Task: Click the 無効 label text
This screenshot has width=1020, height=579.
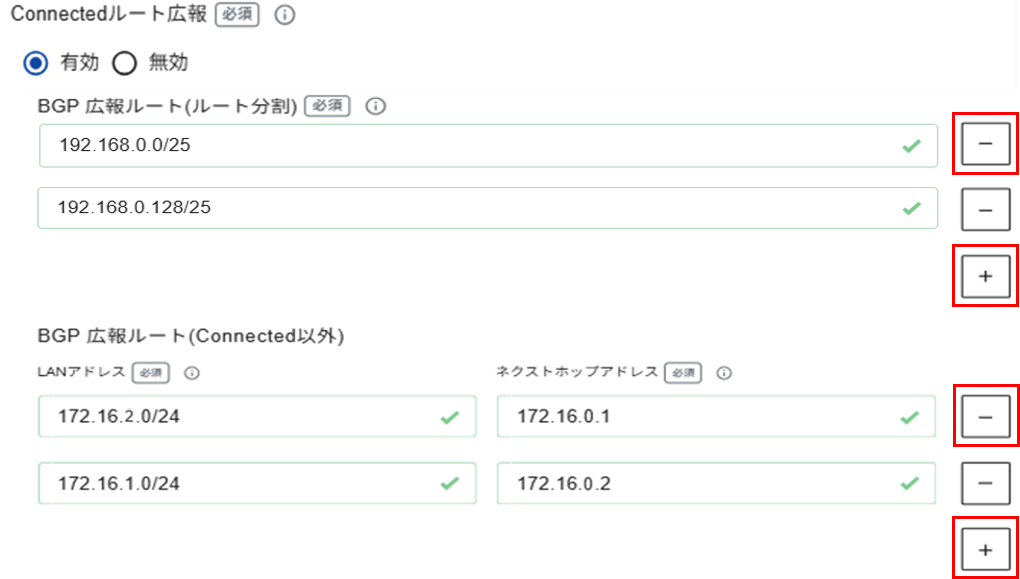Action: click(168, 63)
